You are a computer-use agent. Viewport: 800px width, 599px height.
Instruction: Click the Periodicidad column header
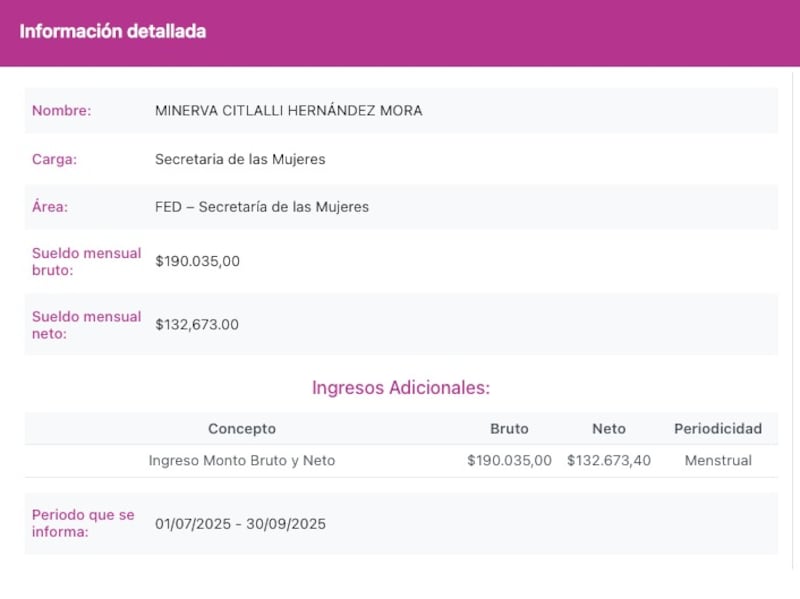[718, 428]
